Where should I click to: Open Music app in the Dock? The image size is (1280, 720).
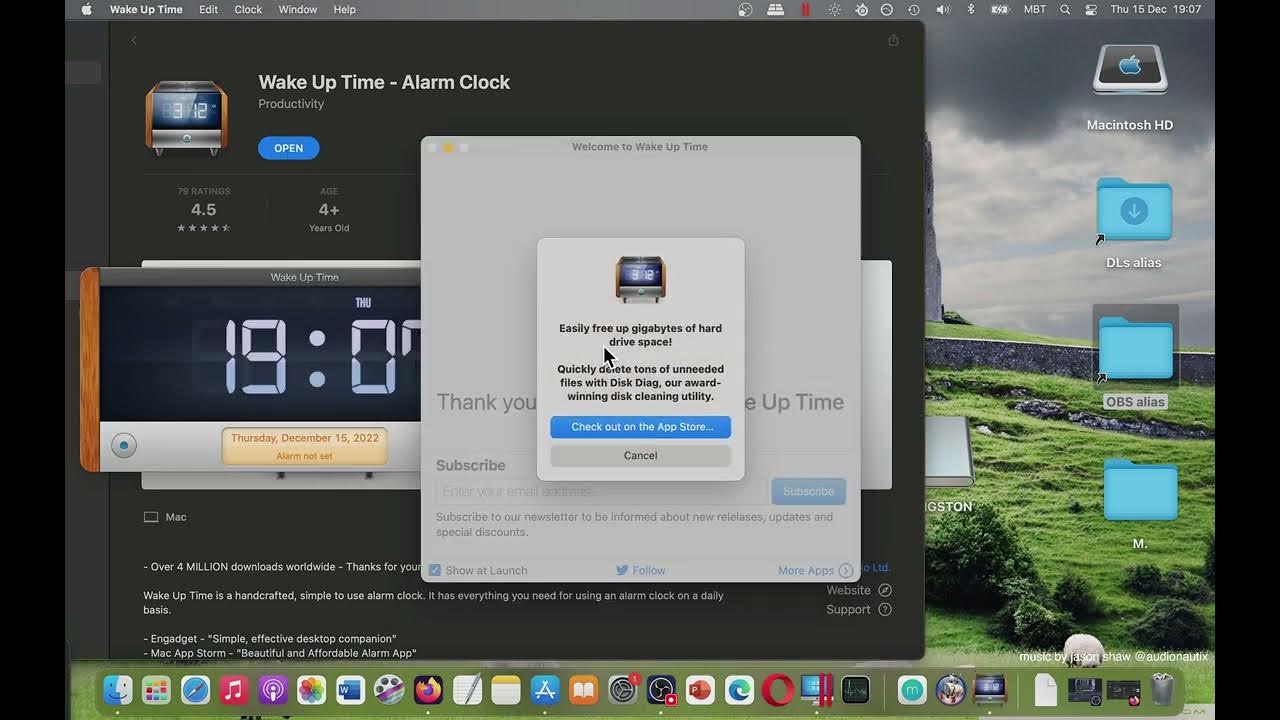point(234,690)
